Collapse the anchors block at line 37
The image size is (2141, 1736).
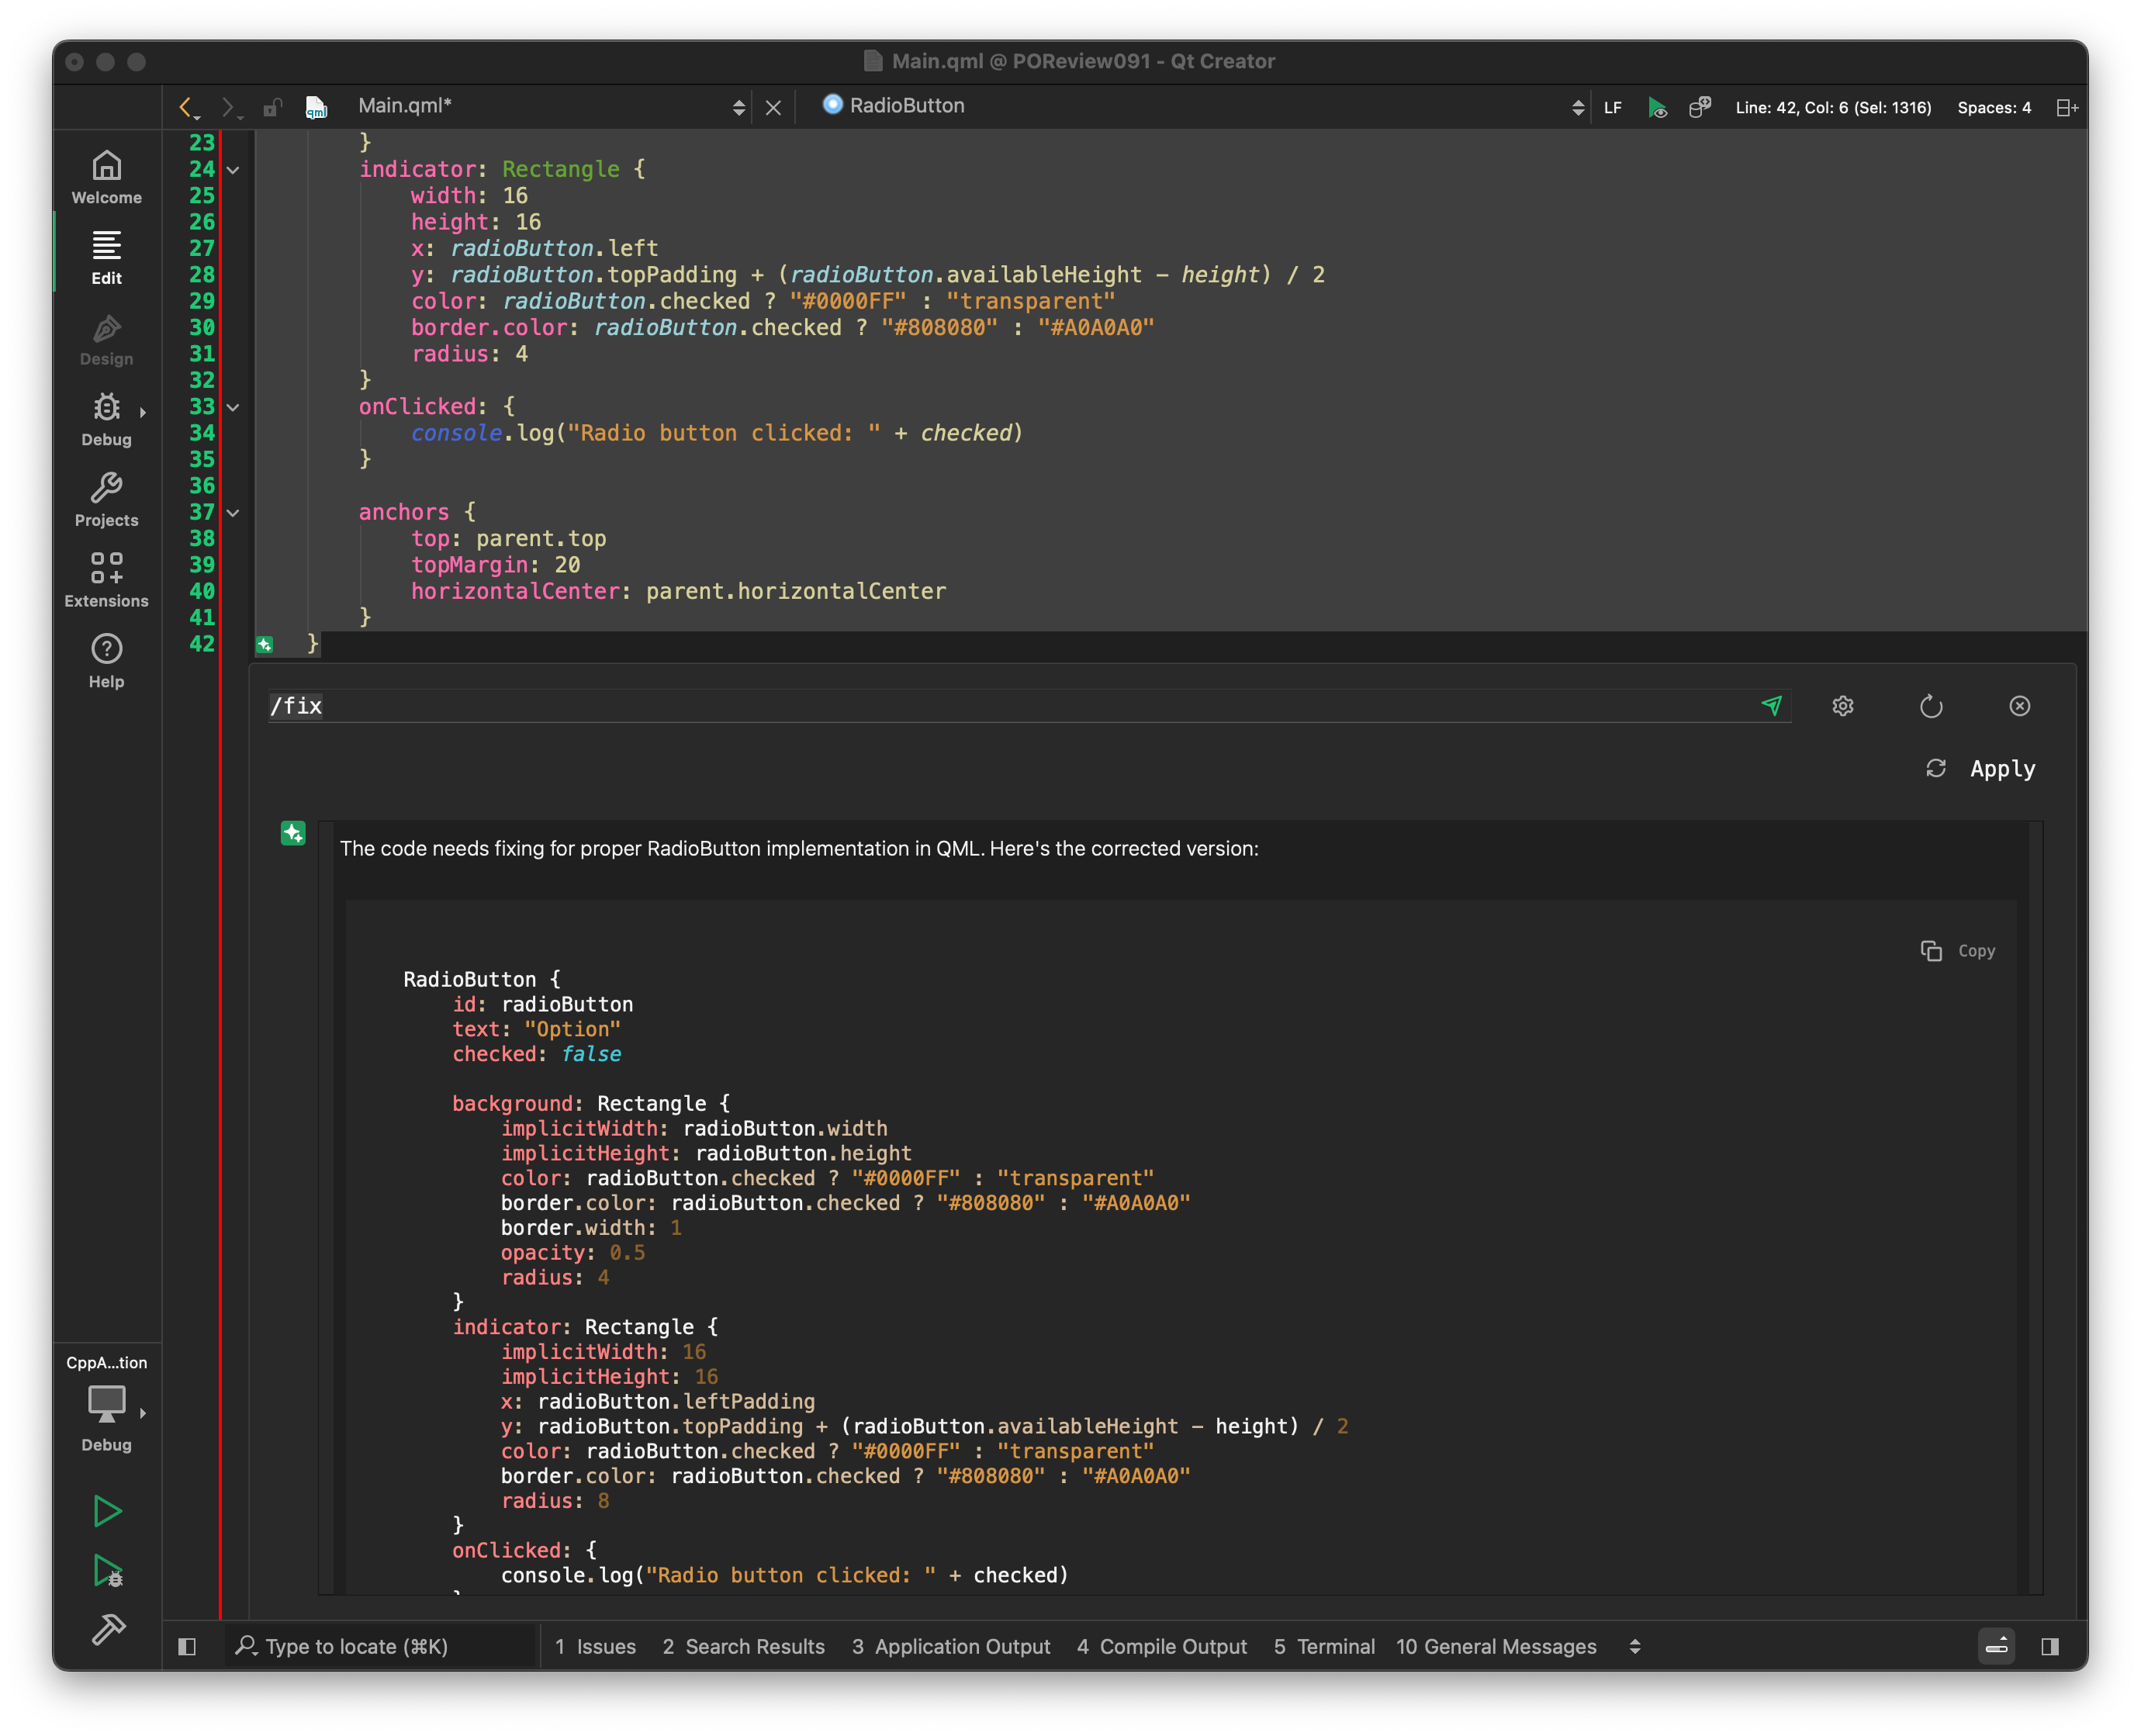click(233, 513)
